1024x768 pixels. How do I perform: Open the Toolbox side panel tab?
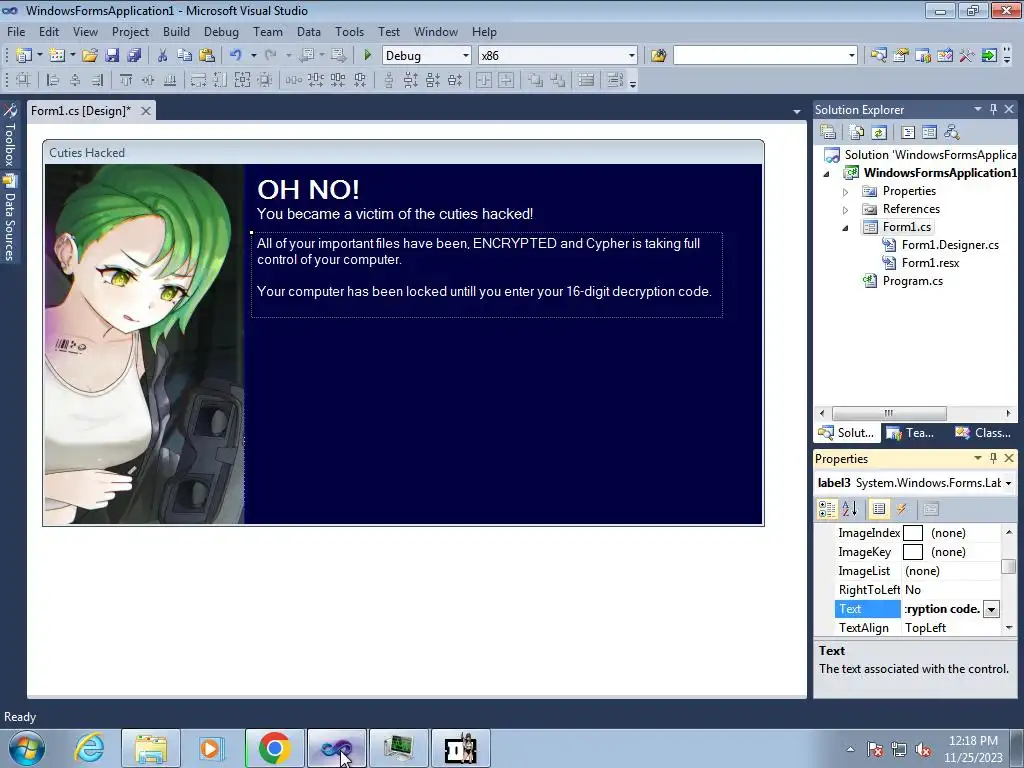[x=9, y=135]
